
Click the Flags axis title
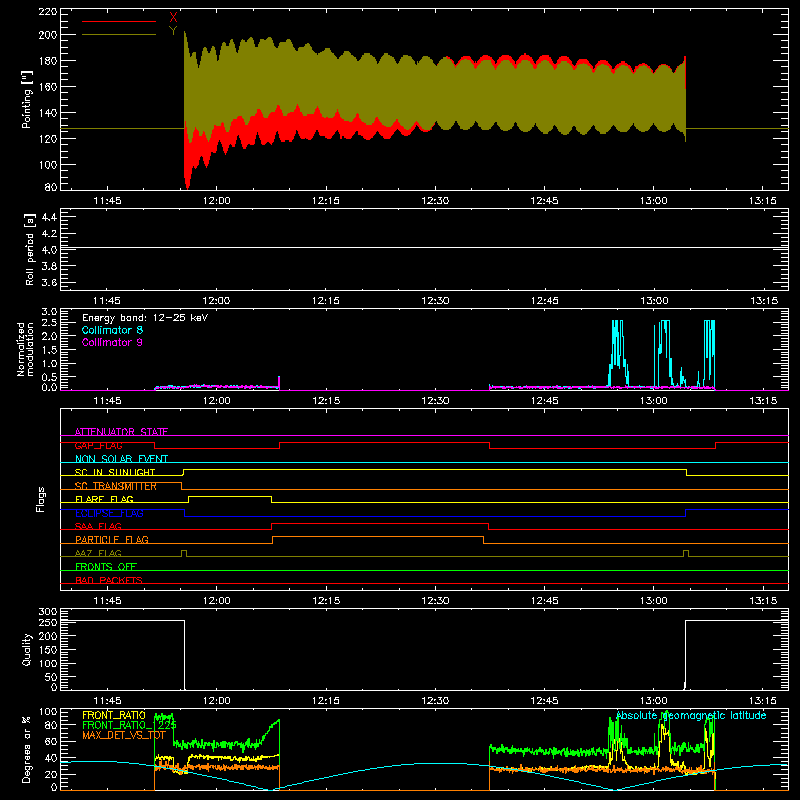[40, 500]
